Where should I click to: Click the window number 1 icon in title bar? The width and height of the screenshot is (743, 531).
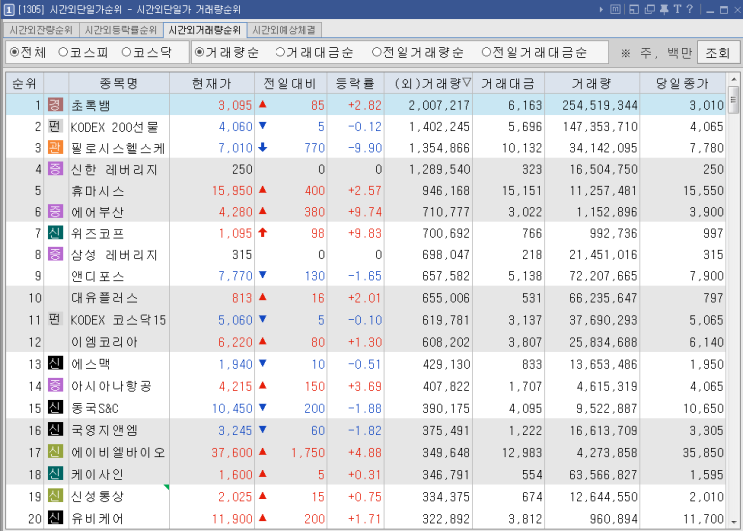click(x=9, y=9)
